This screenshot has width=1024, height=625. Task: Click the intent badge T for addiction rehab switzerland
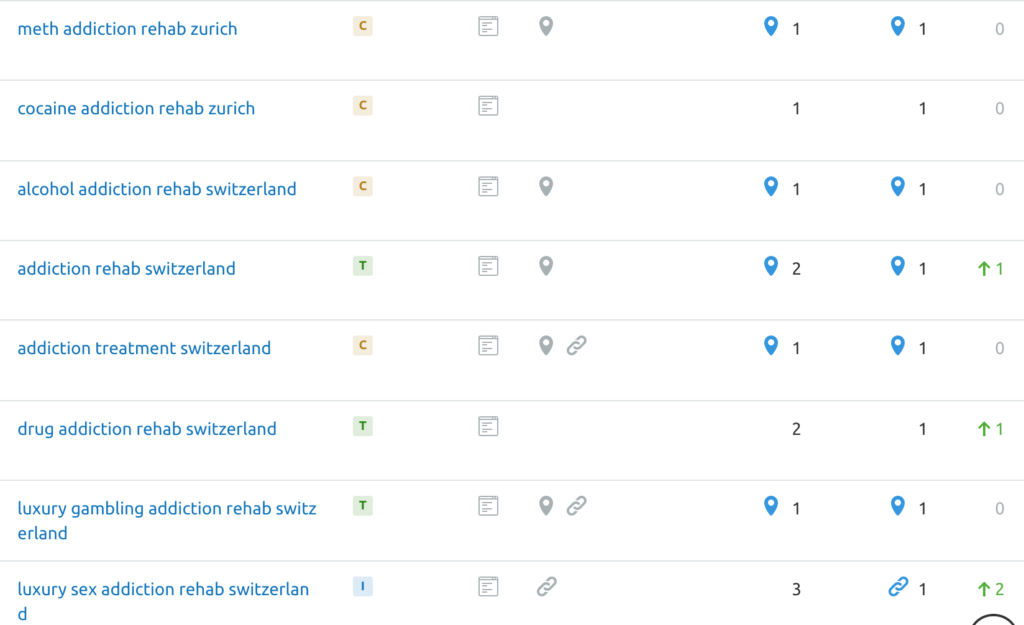(362, 266)
